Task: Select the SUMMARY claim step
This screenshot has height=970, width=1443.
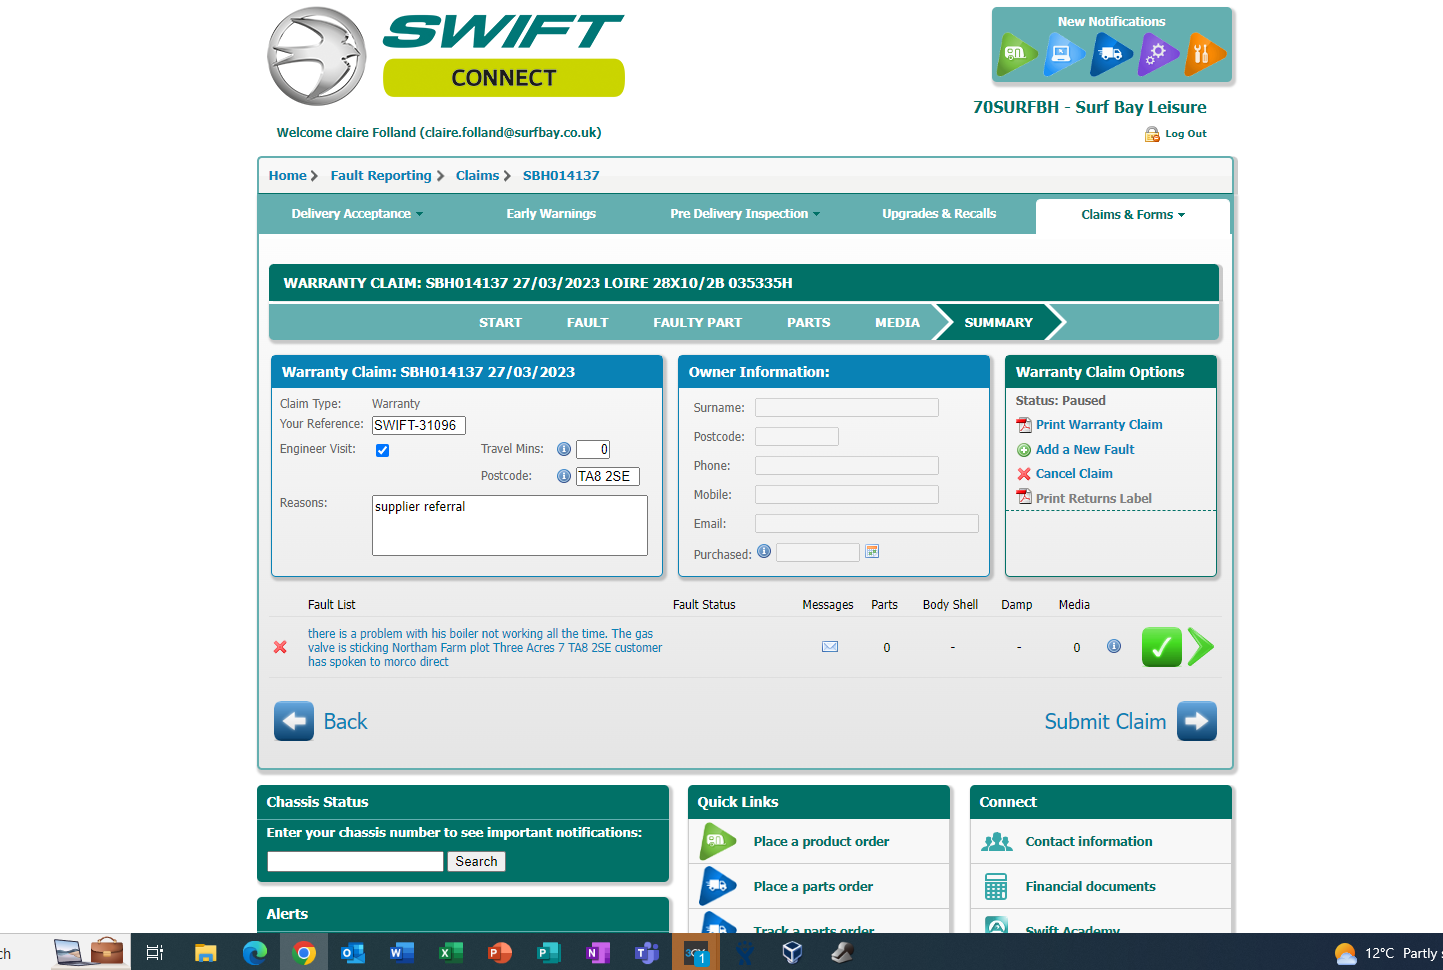Action: [998, 323]
